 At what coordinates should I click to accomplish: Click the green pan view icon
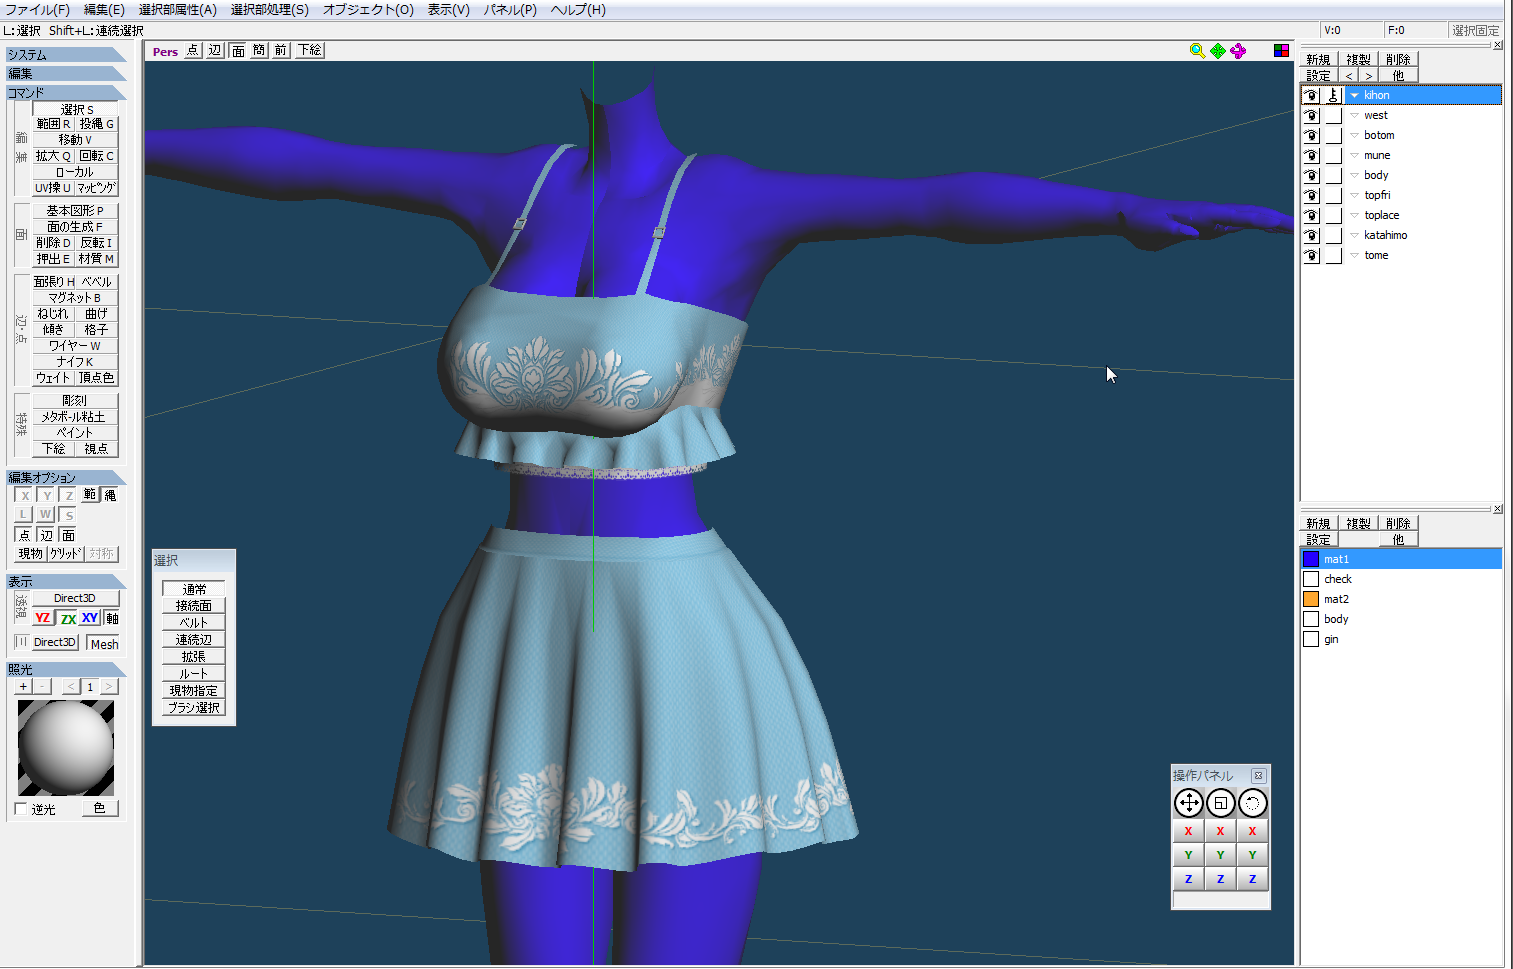point(1218,51)
